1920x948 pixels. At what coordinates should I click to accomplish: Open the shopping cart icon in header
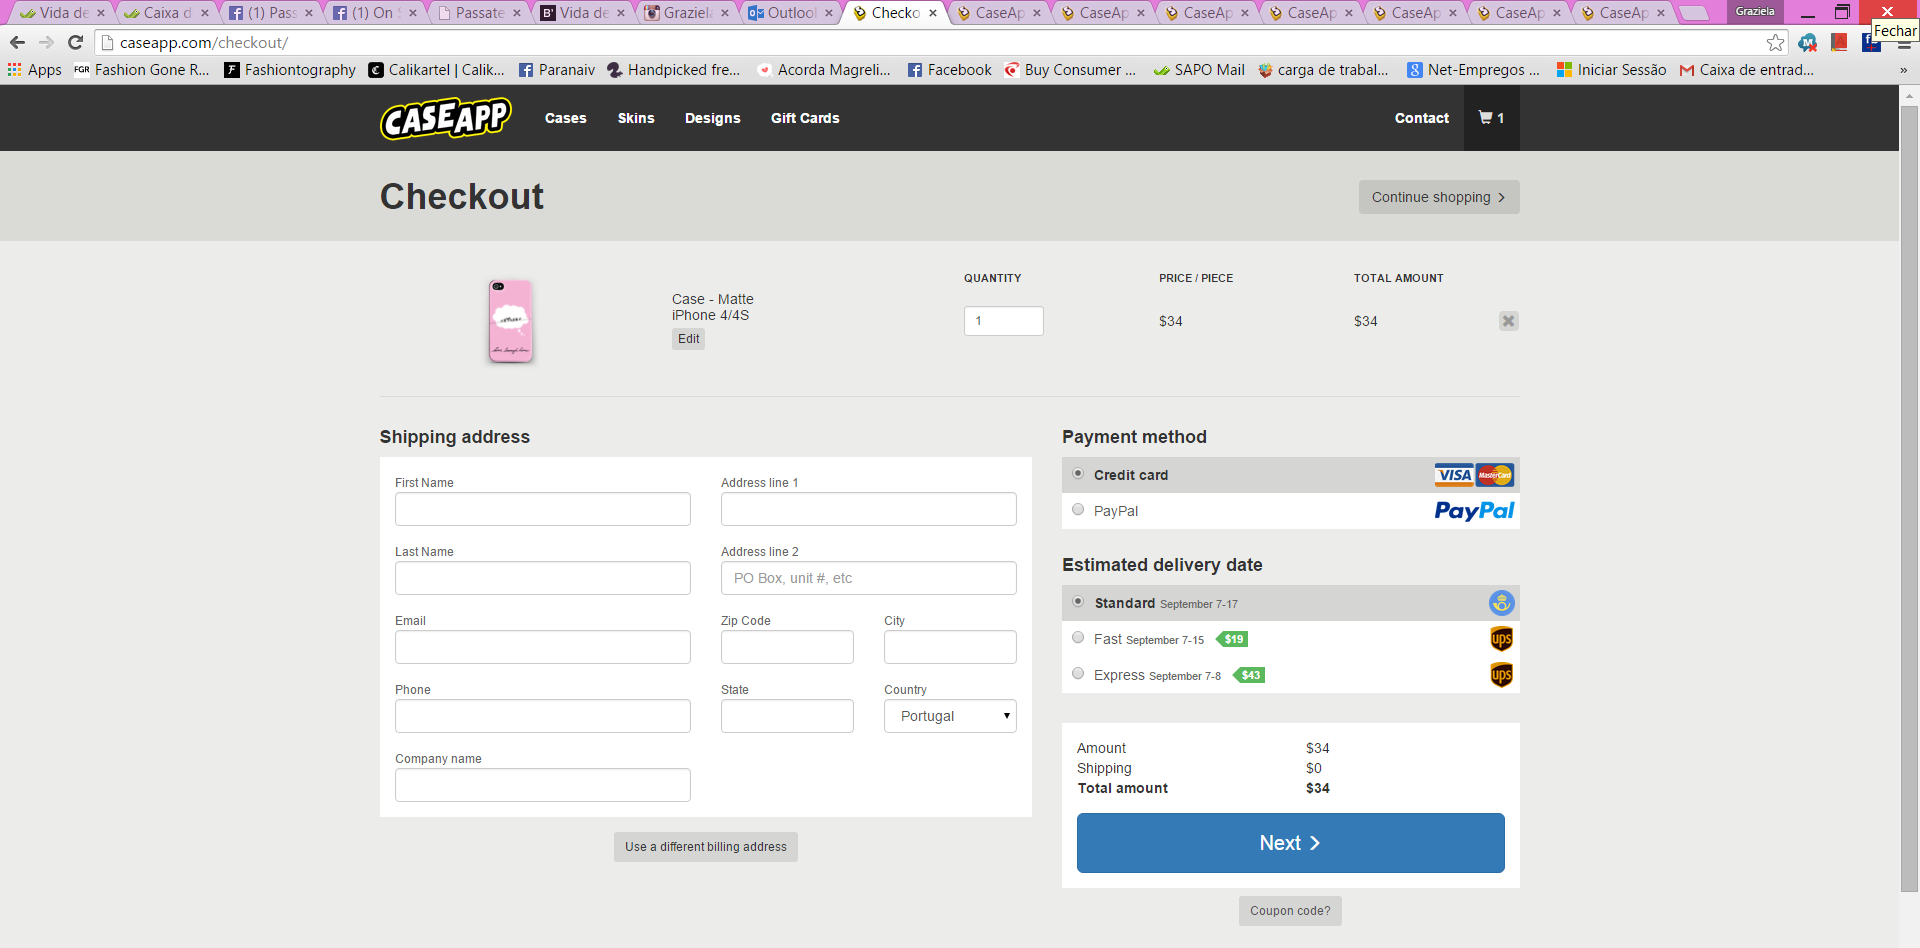click(x=1491, y=118)
